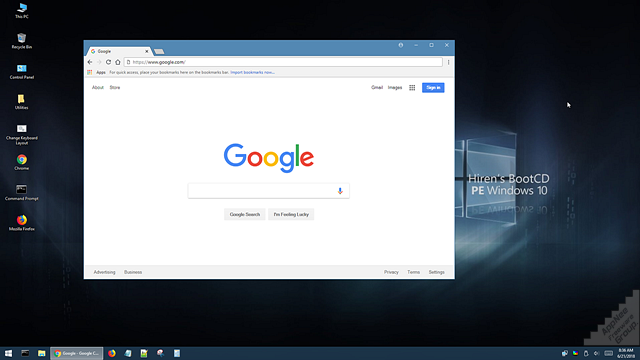Open Chrome's three-dot menu
This screenshot has height=360, width=640.
tap(448, 62)
